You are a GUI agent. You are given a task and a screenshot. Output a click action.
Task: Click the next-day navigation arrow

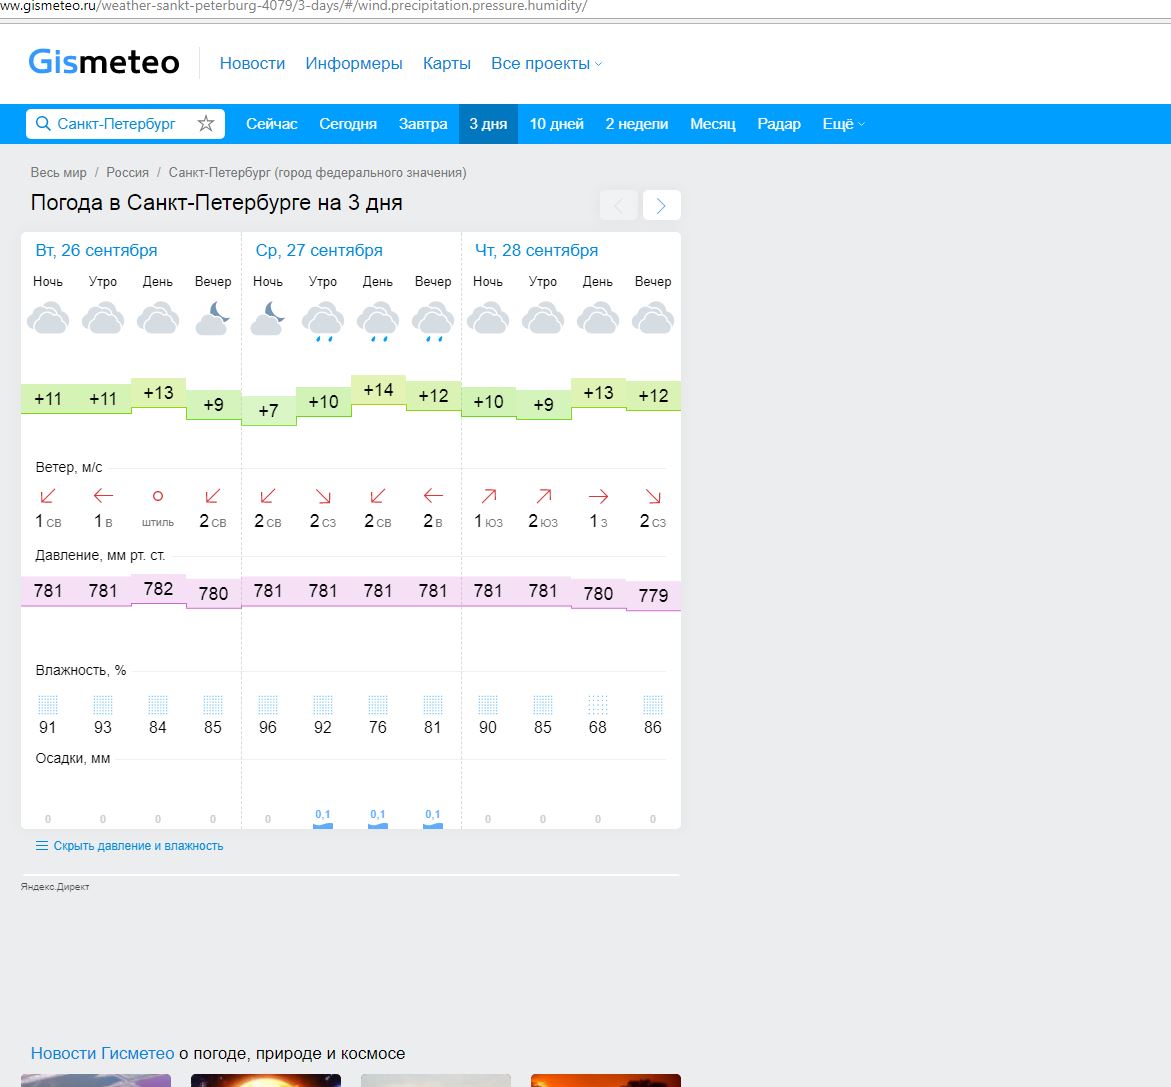(660, 204)
